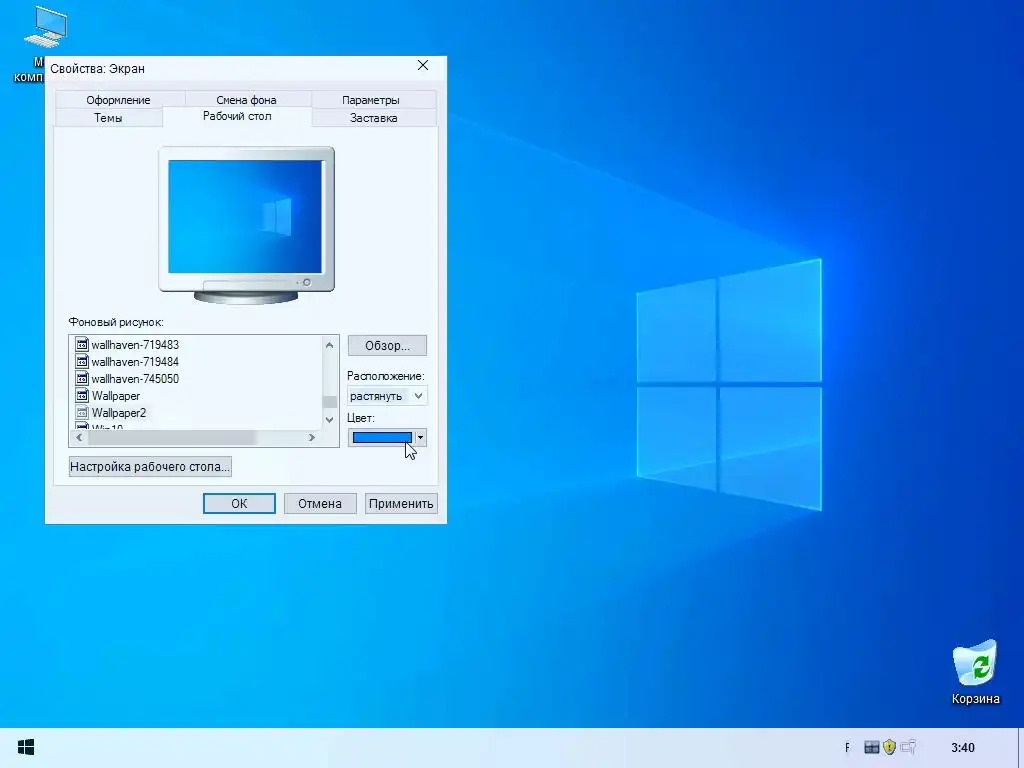1024x768 pixels.
Task: Click the language indicator in the tray
Action: click(847, 747)
